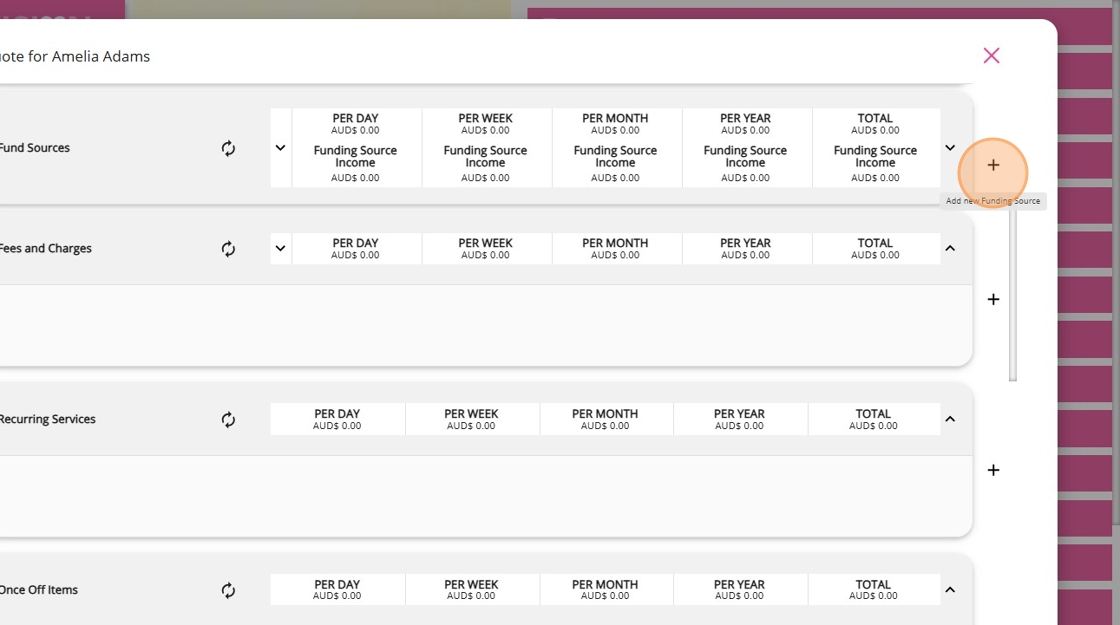Select Funding Source Income under TOTAL
This screenshot has width=1120, height=625.
click(875, 156)
